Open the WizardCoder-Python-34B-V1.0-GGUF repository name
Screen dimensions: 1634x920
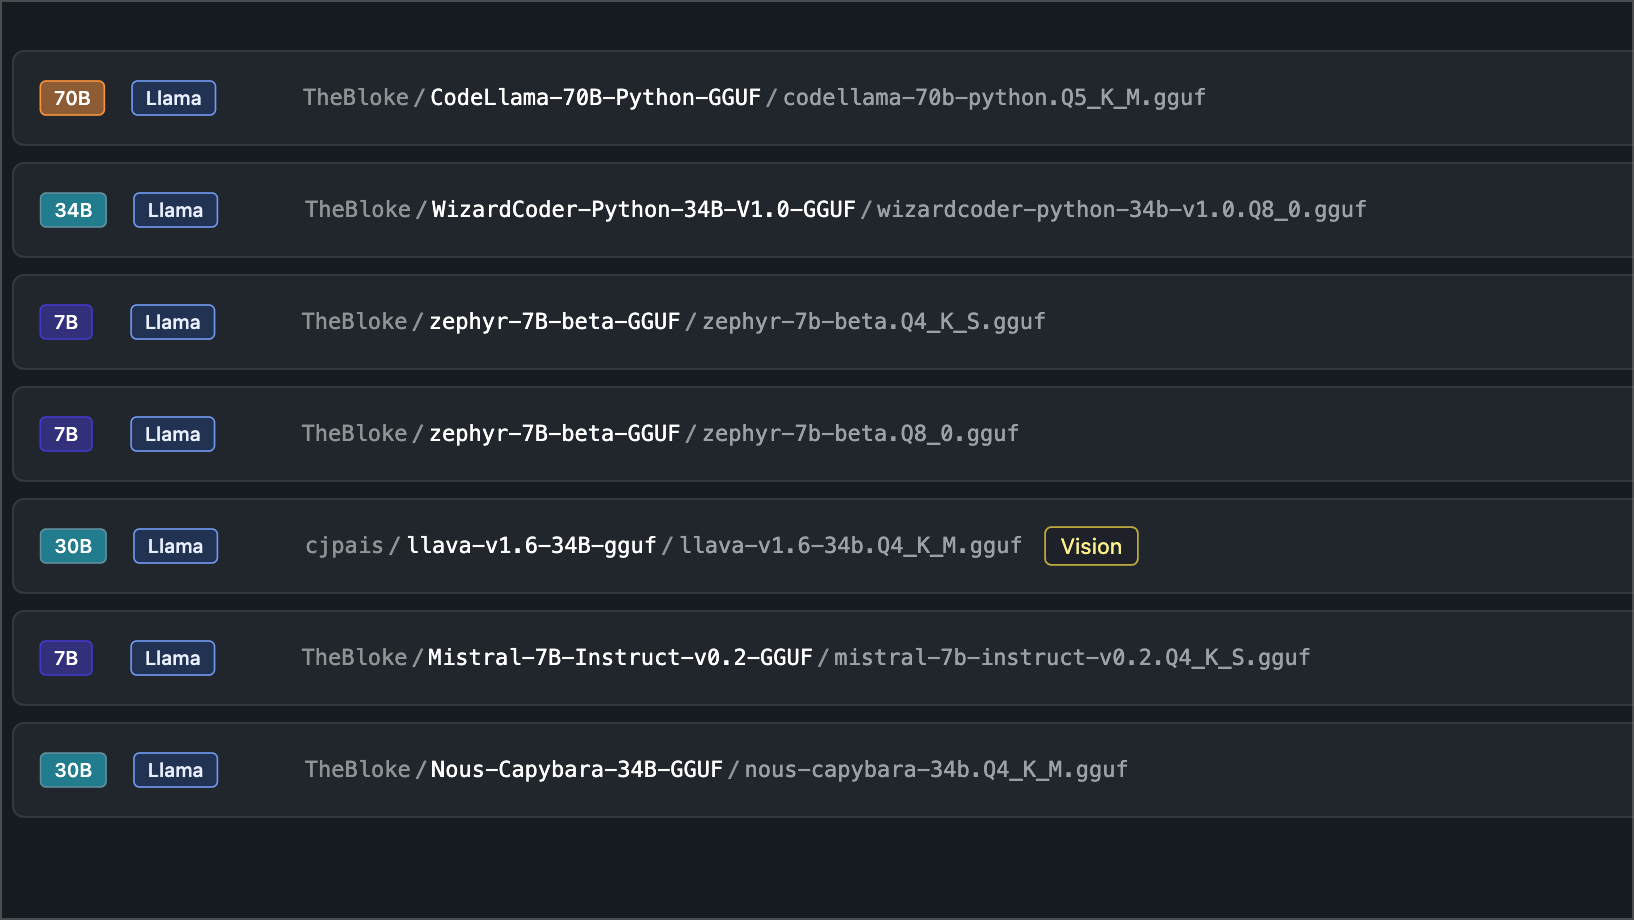click(x=643, y=210)
